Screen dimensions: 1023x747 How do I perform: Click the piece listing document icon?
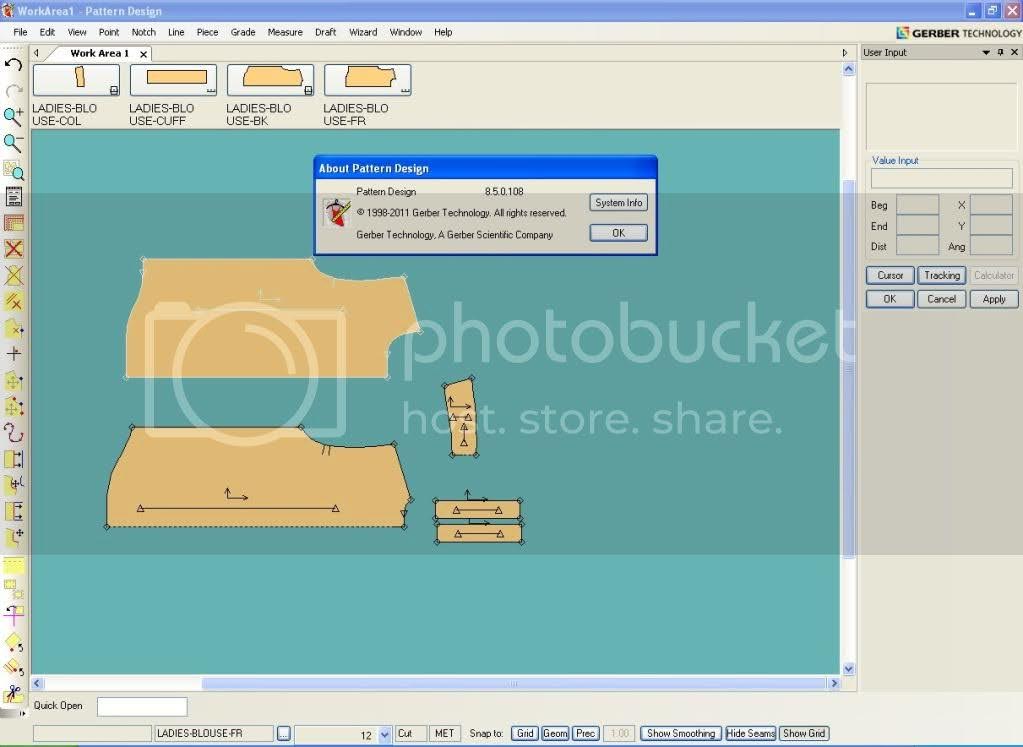coord(13,196)
